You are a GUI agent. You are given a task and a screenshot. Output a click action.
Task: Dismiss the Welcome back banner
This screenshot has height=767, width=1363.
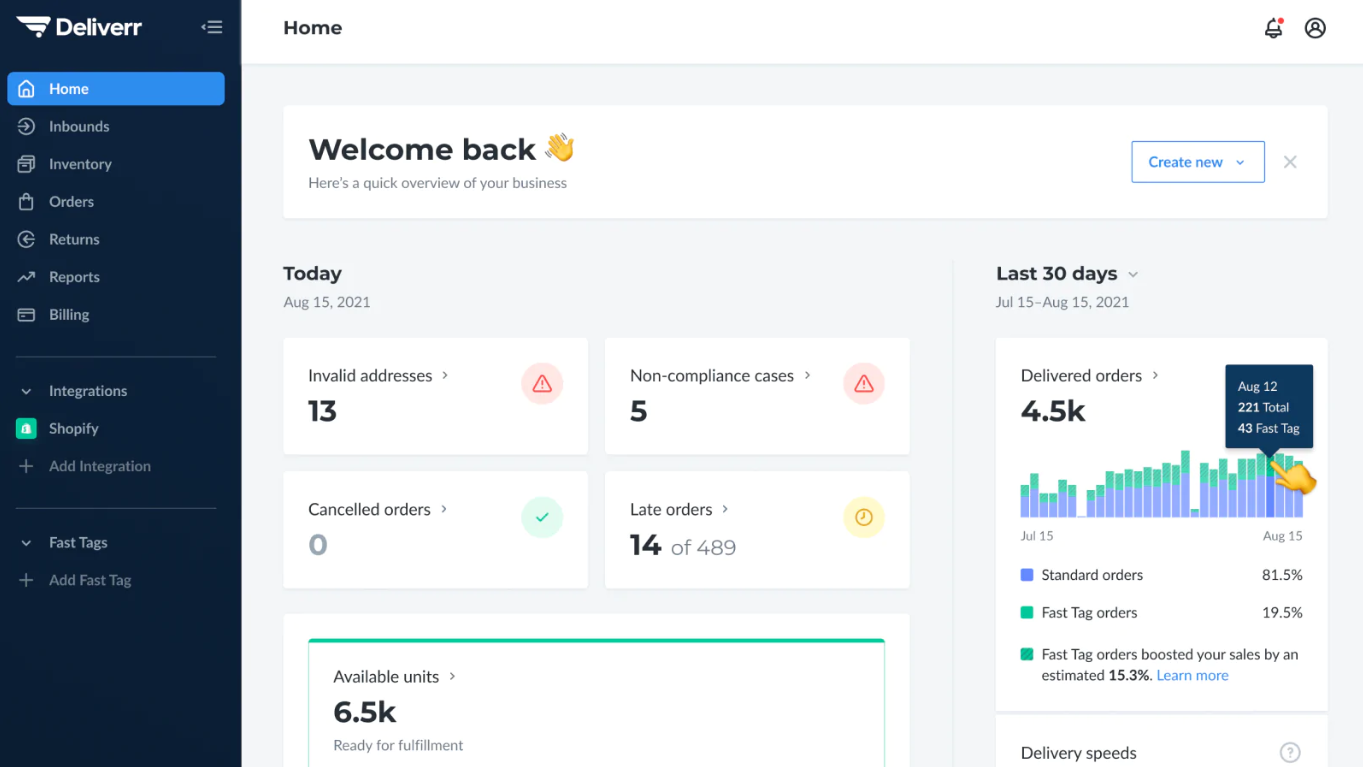click(x=1290, y=161)
